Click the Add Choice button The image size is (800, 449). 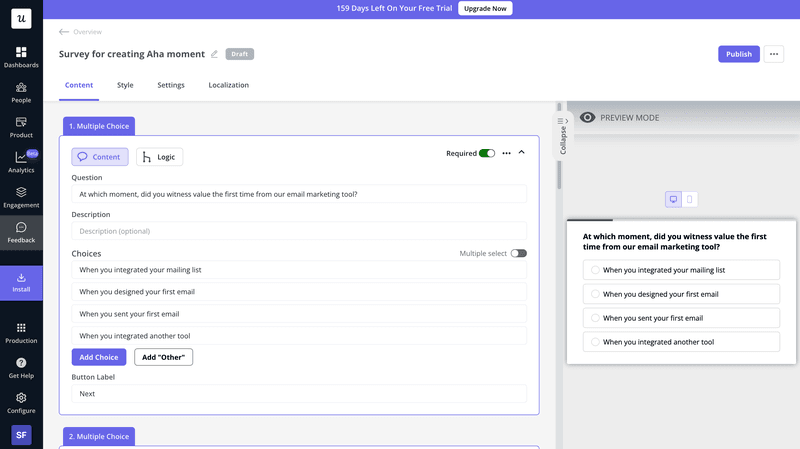click(x=99, y=357)
